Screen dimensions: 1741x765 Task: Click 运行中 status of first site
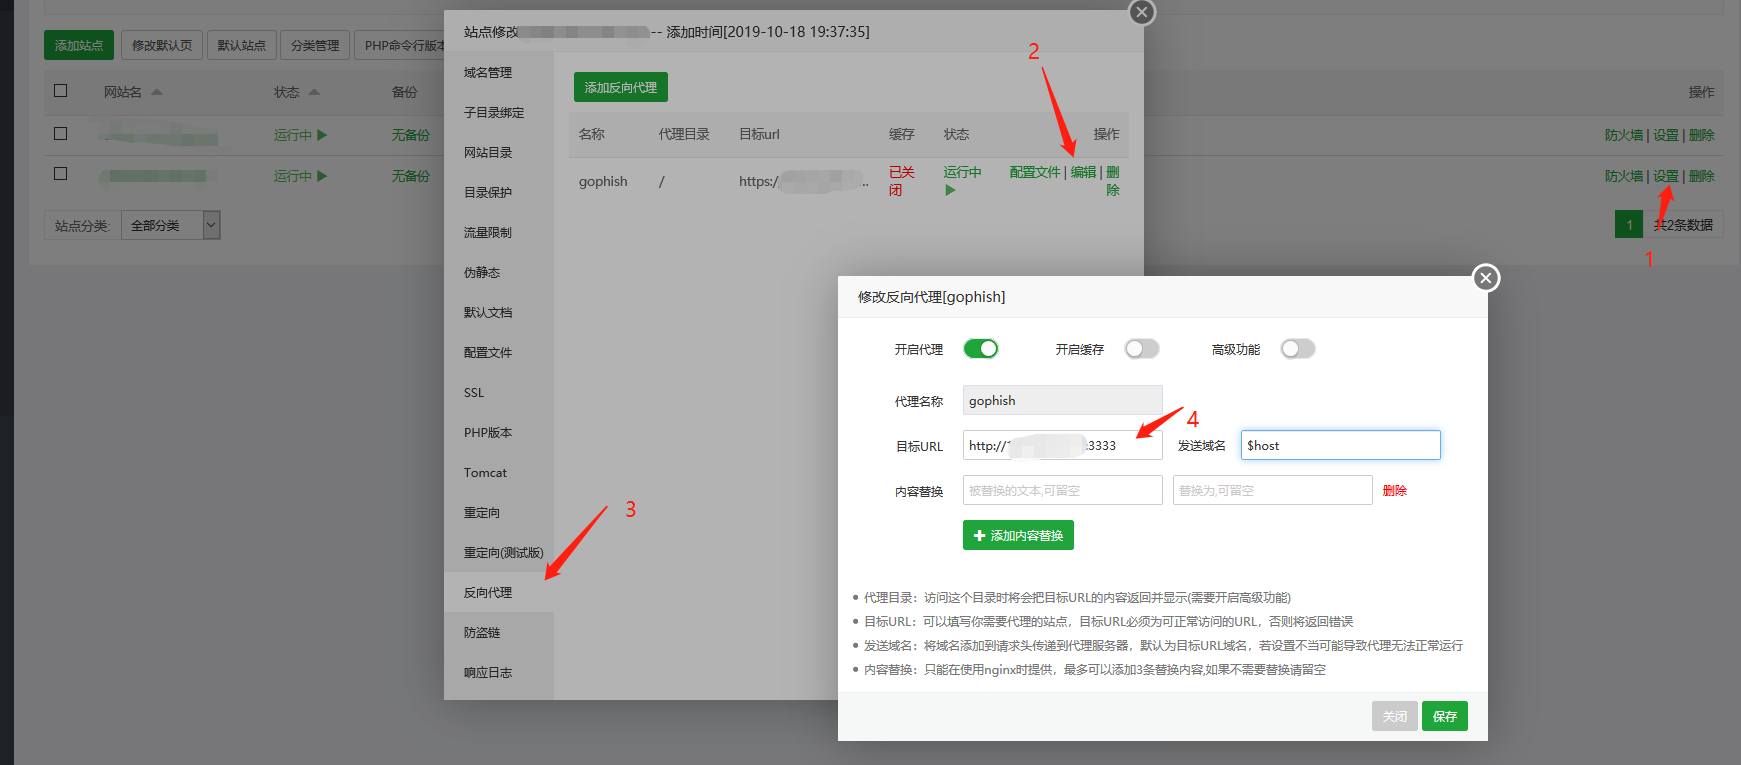click(x=300, y=135)
